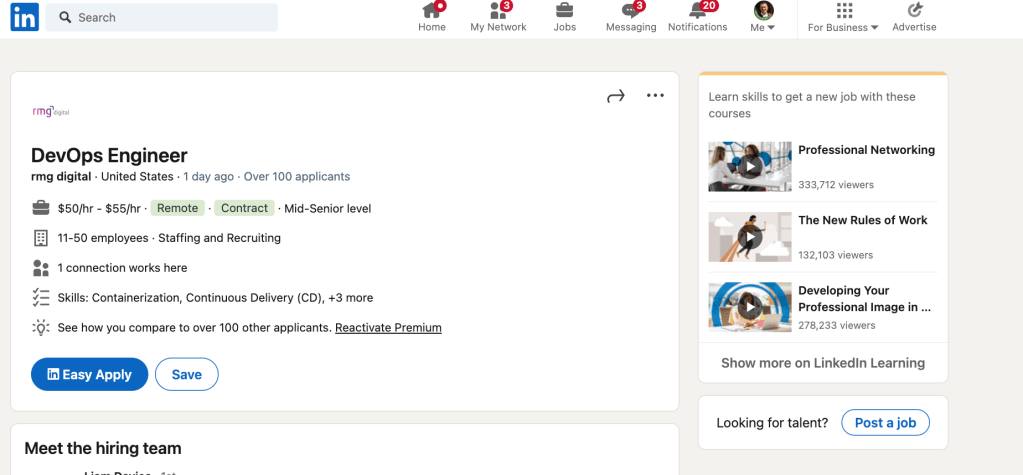Screen dimensions: 1023x475
Task: Click the '278,233 viewers' count
Action: [836, 325]
